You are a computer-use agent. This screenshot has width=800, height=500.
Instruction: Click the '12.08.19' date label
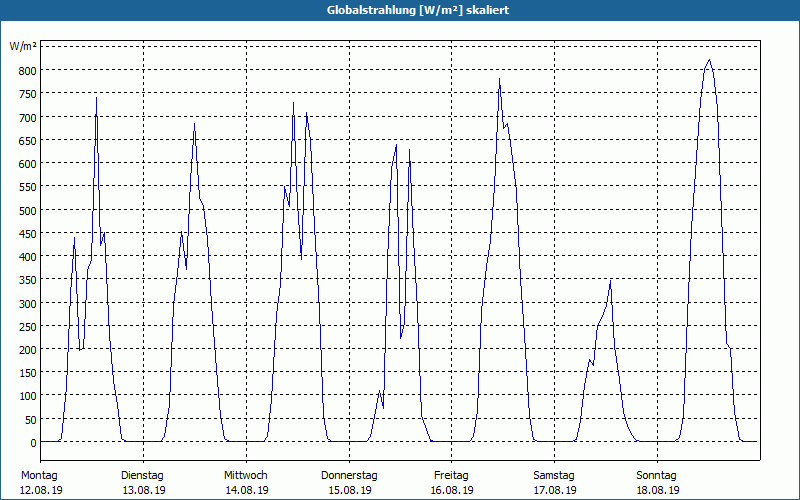tap(41, 490)
